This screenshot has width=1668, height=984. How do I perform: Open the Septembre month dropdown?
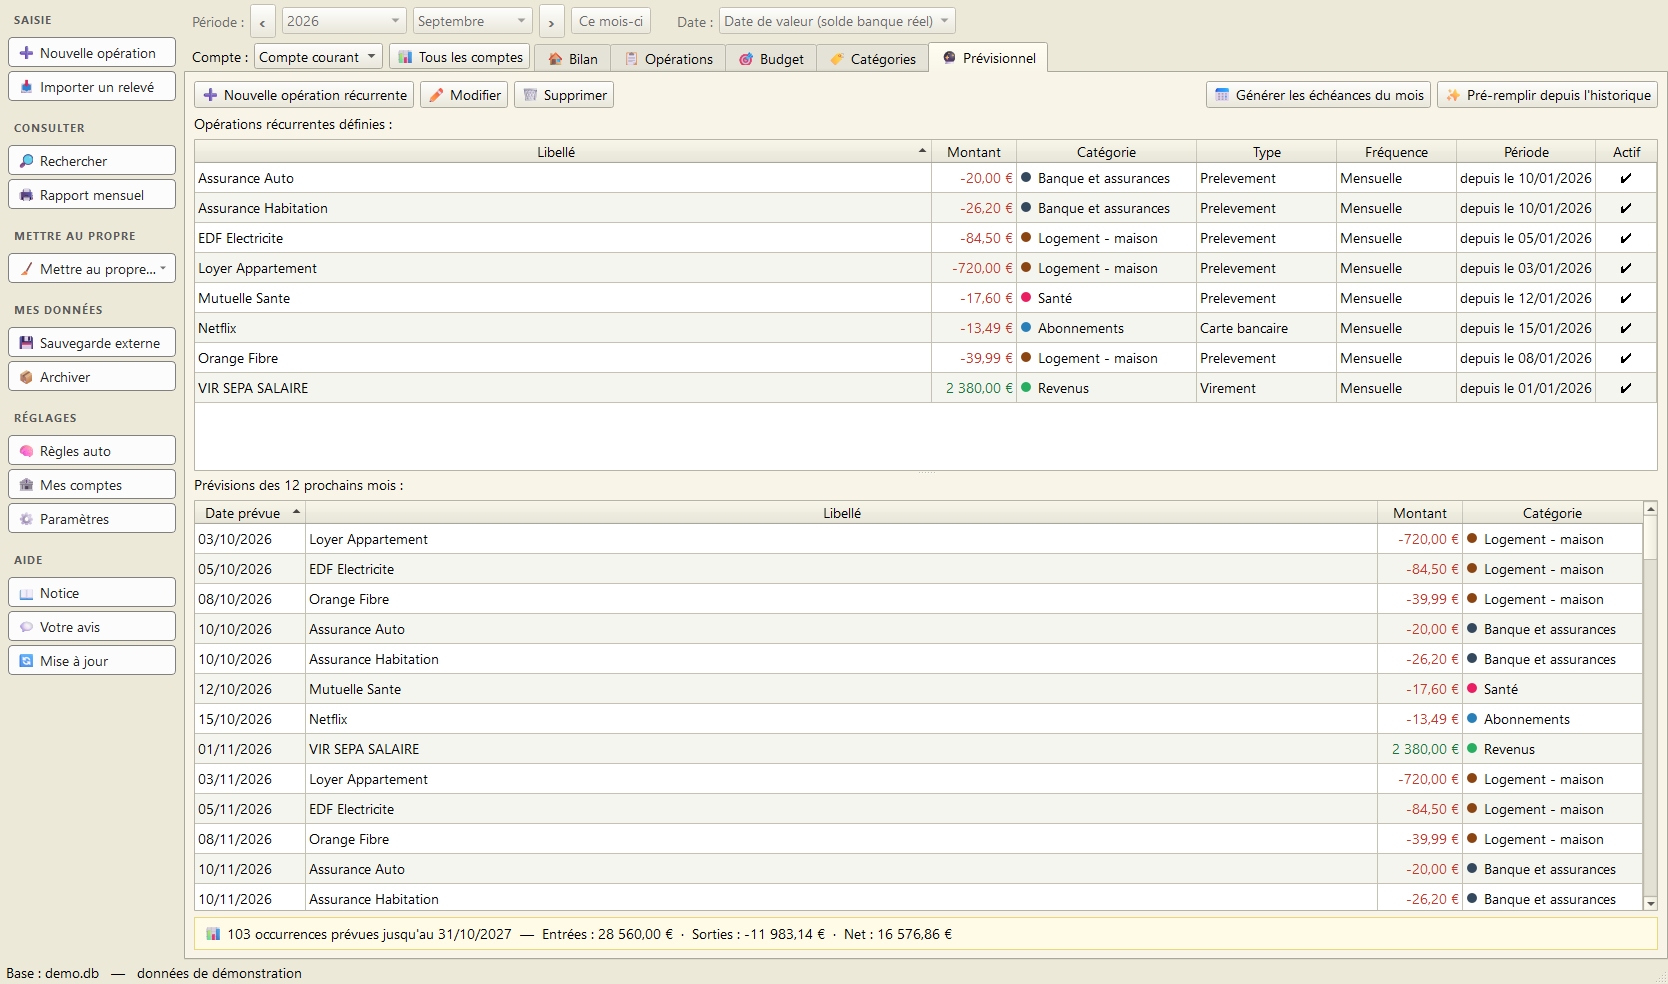click(472, 21)
